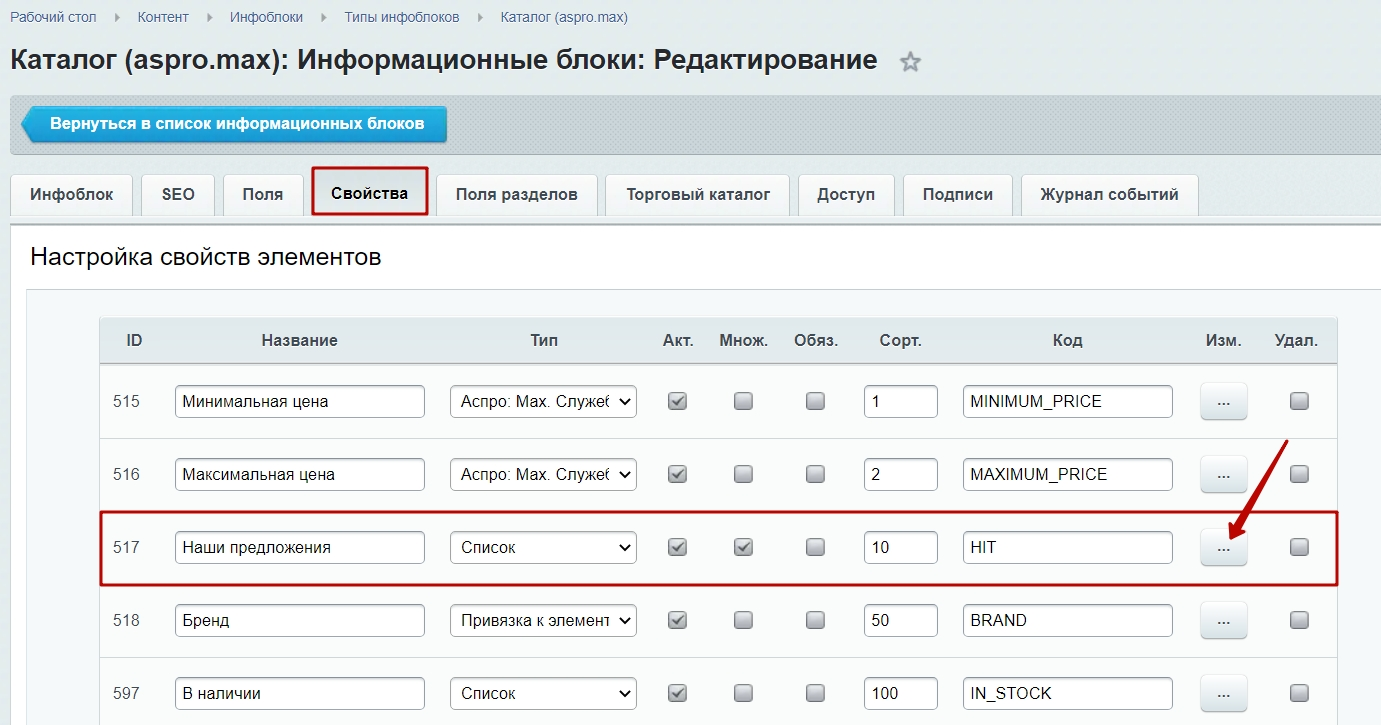Click Вернуться в список информационных блоков button

[237, 124]
